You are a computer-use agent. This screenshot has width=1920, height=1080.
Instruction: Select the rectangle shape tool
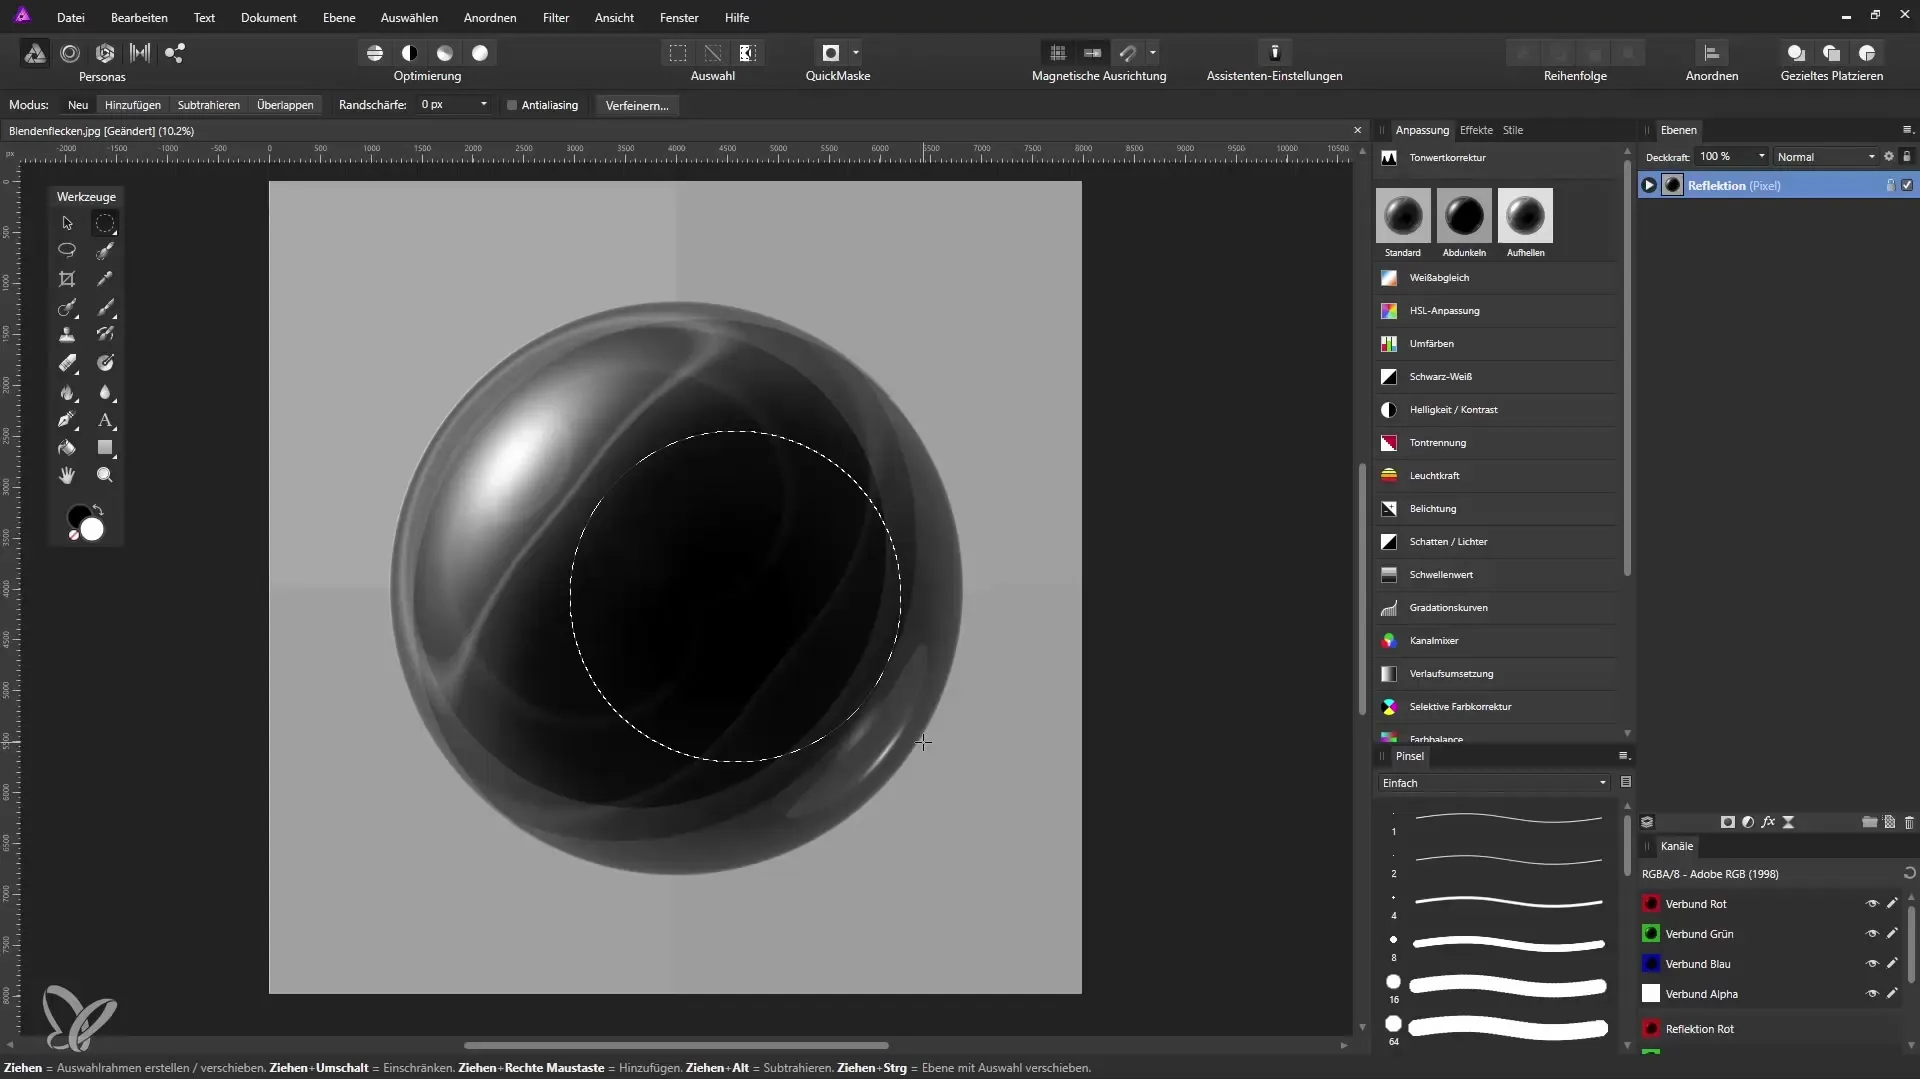click(105, 448)
